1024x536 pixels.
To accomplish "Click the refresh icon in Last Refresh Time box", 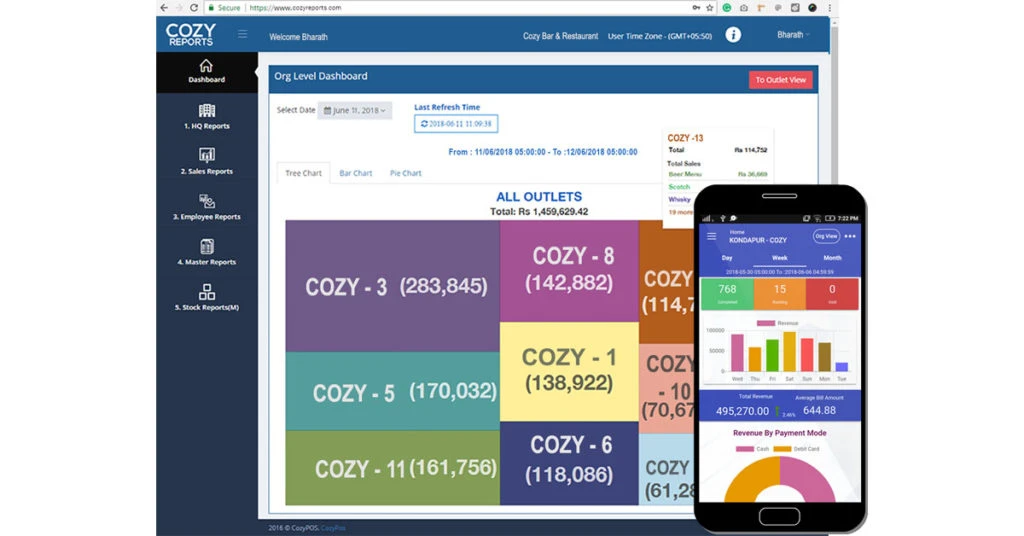I will [x=424, y=123].
